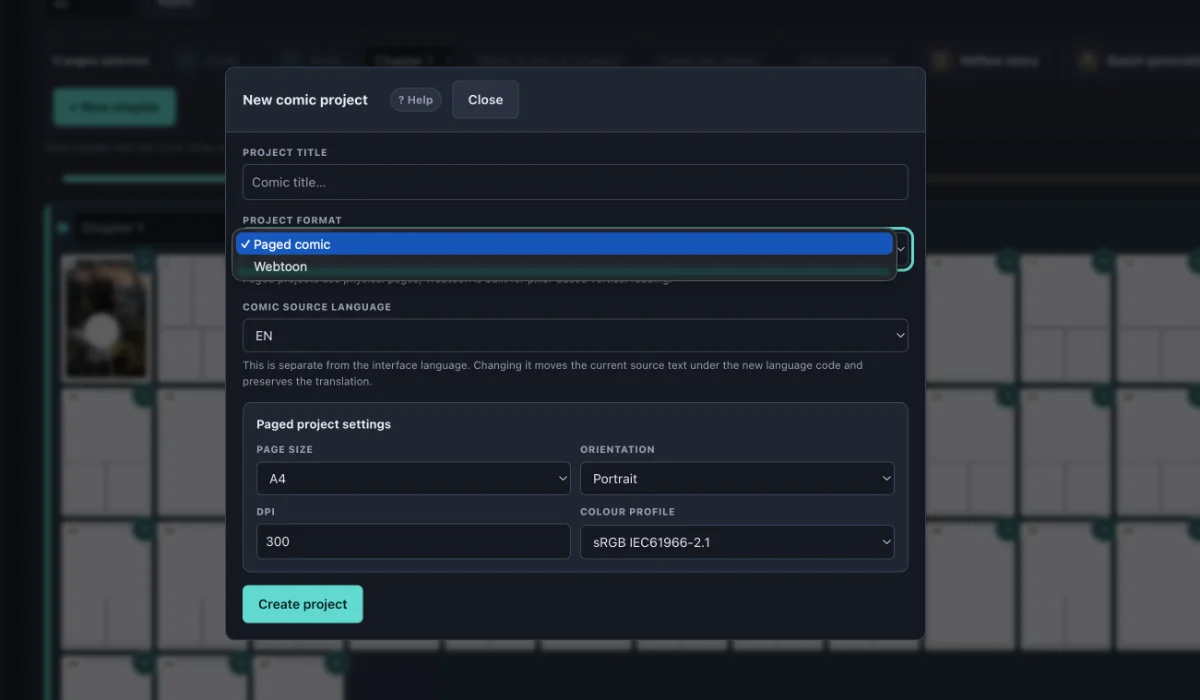
Task: Choose Webtoon from the project format list
Action: pos(564,267)
